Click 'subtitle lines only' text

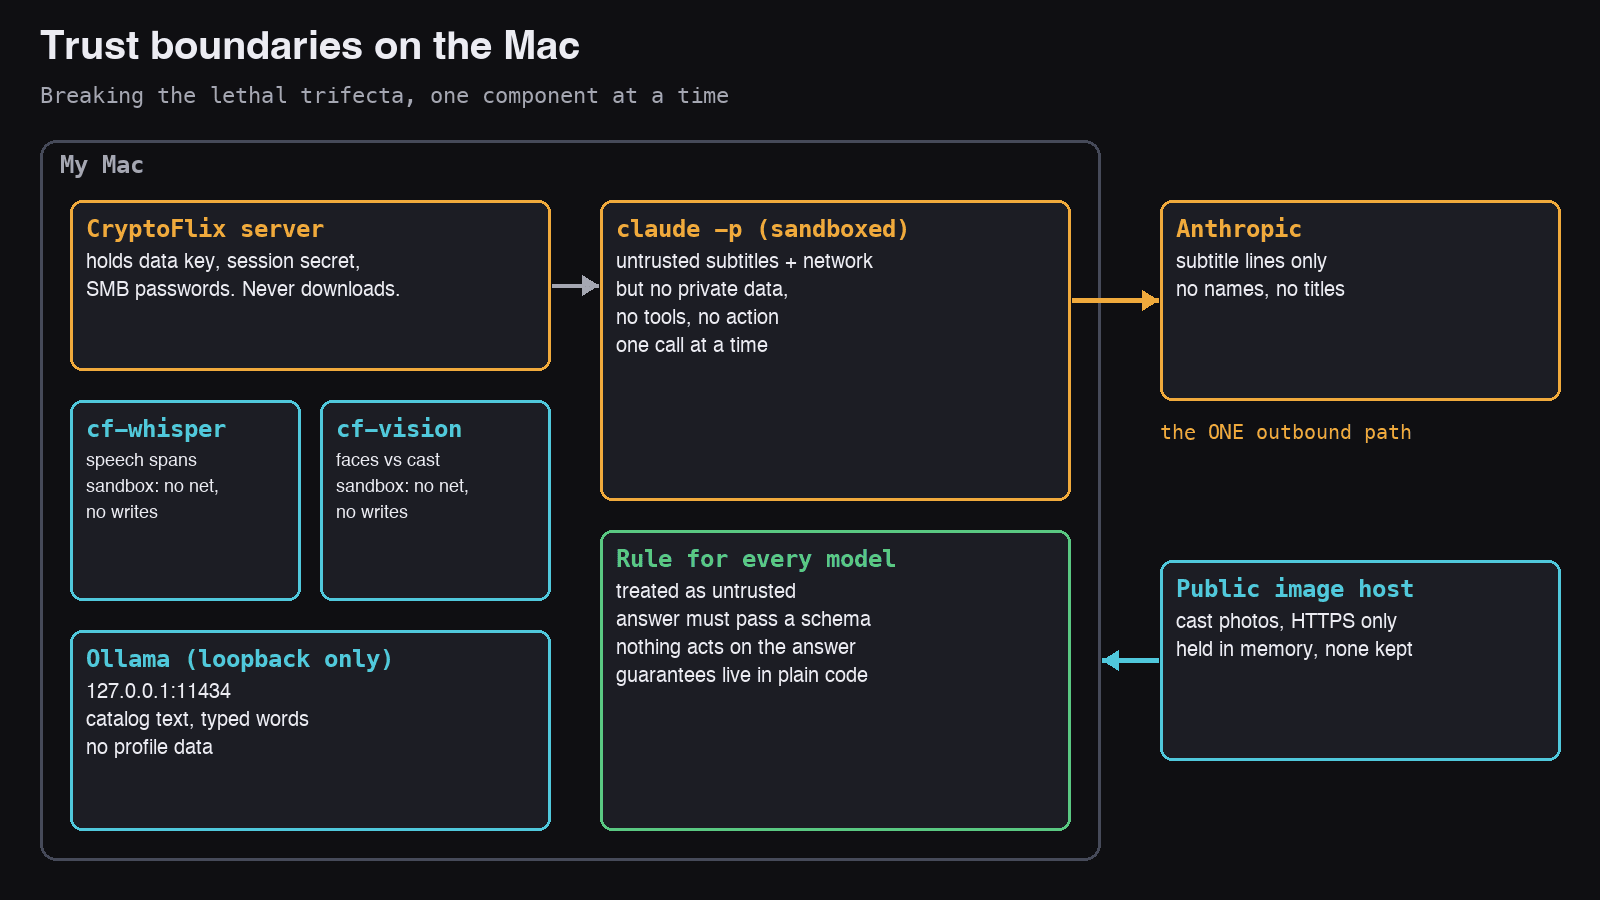click(x=1251, y=261)
